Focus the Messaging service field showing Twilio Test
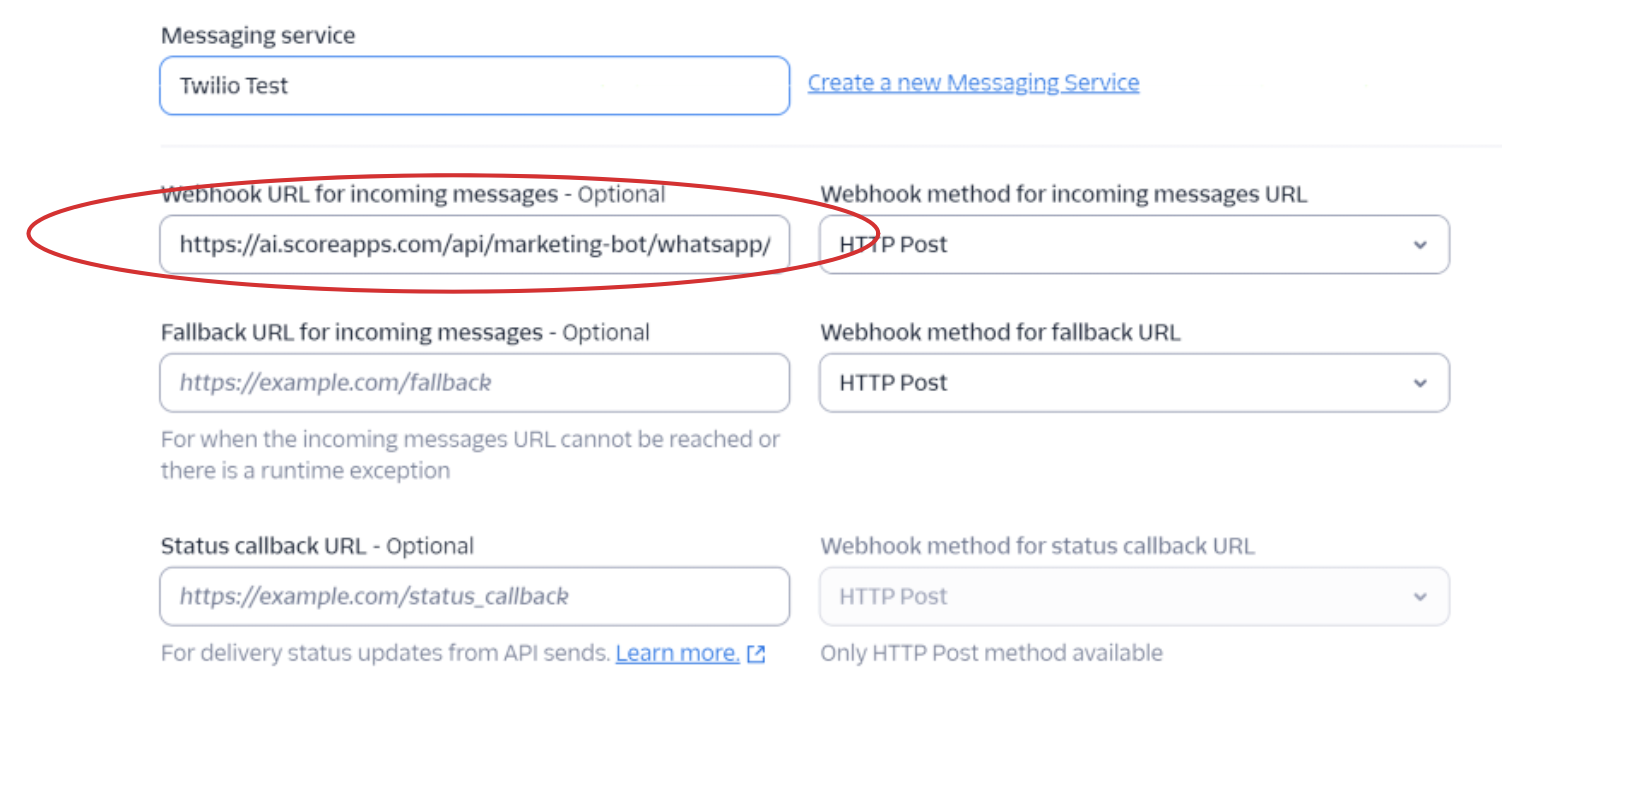 click(x=474, y=86)
